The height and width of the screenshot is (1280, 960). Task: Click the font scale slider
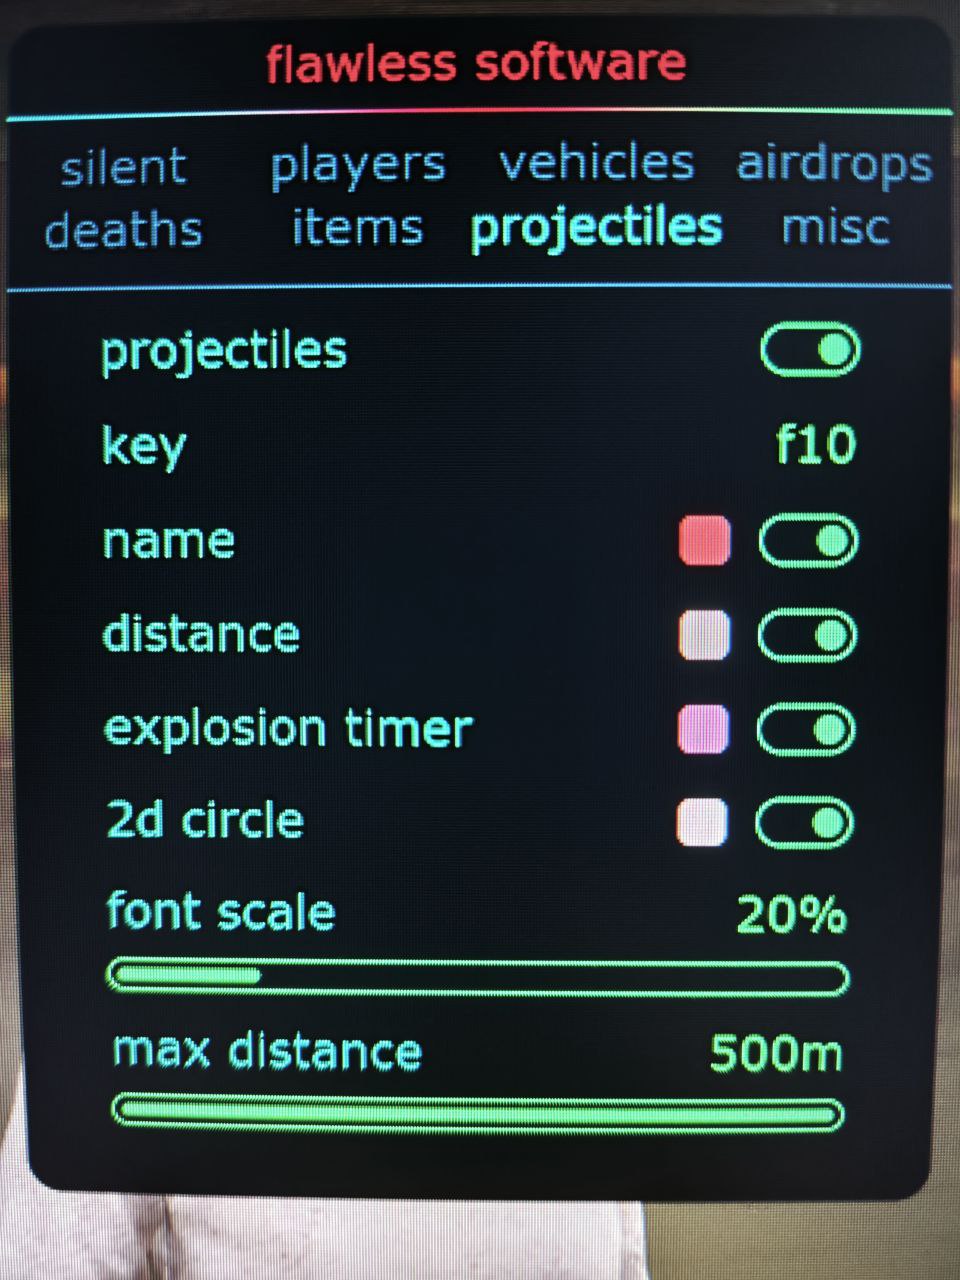pos(477,977)
